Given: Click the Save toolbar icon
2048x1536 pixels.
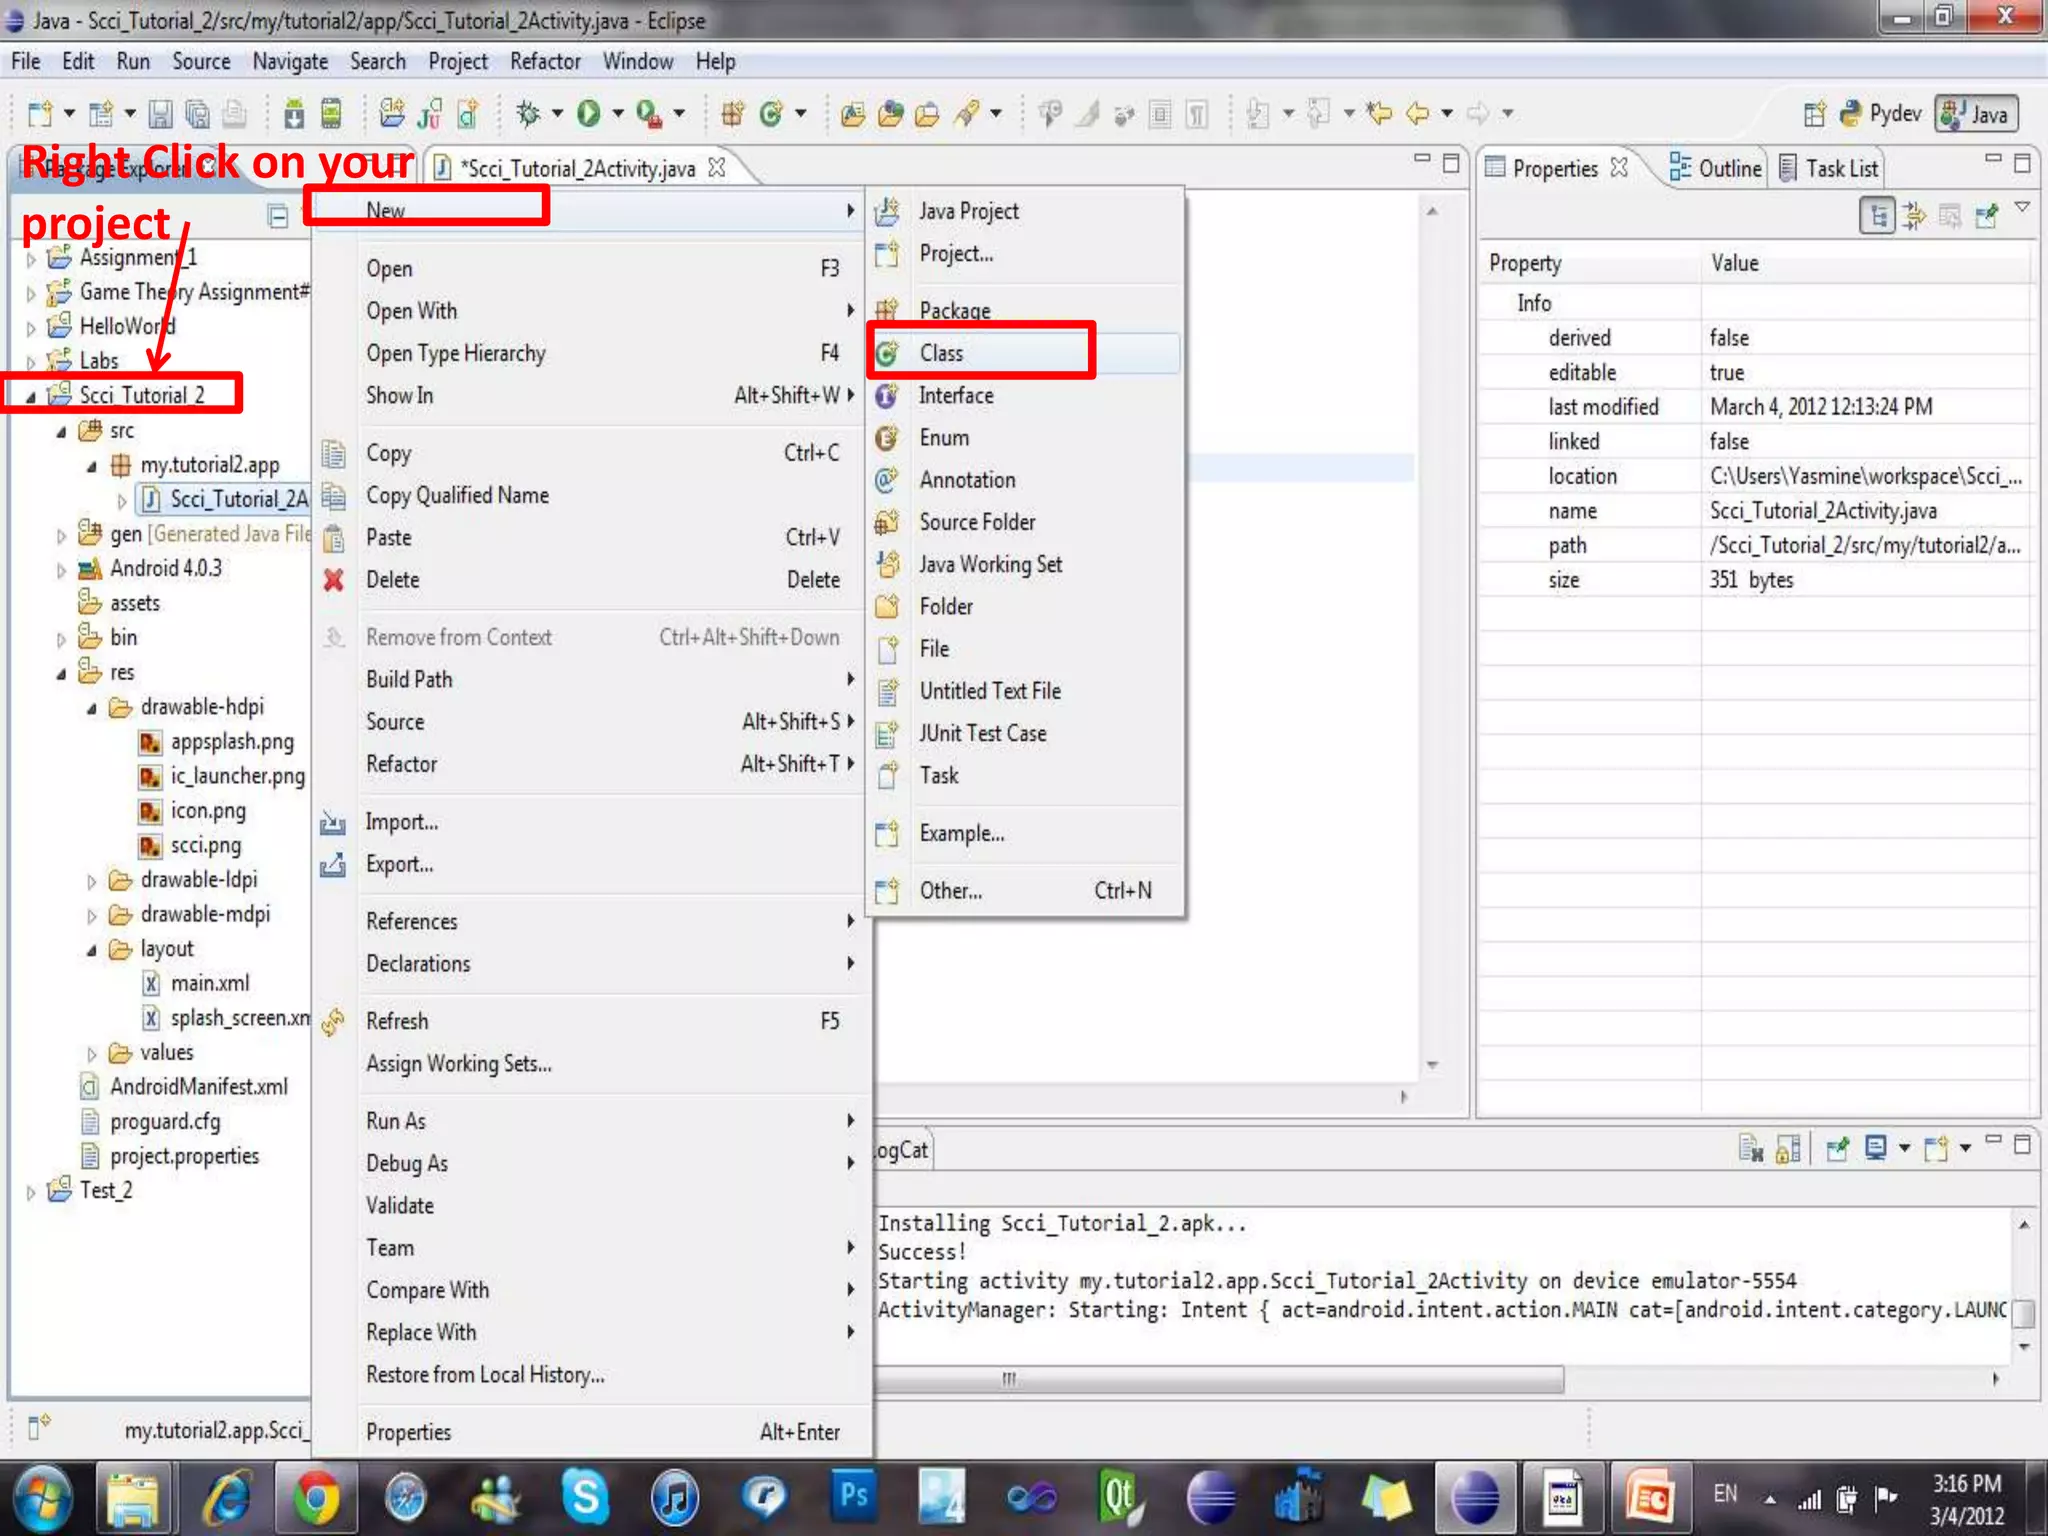Looking at the screenshot, I should [x=160, y=114].
